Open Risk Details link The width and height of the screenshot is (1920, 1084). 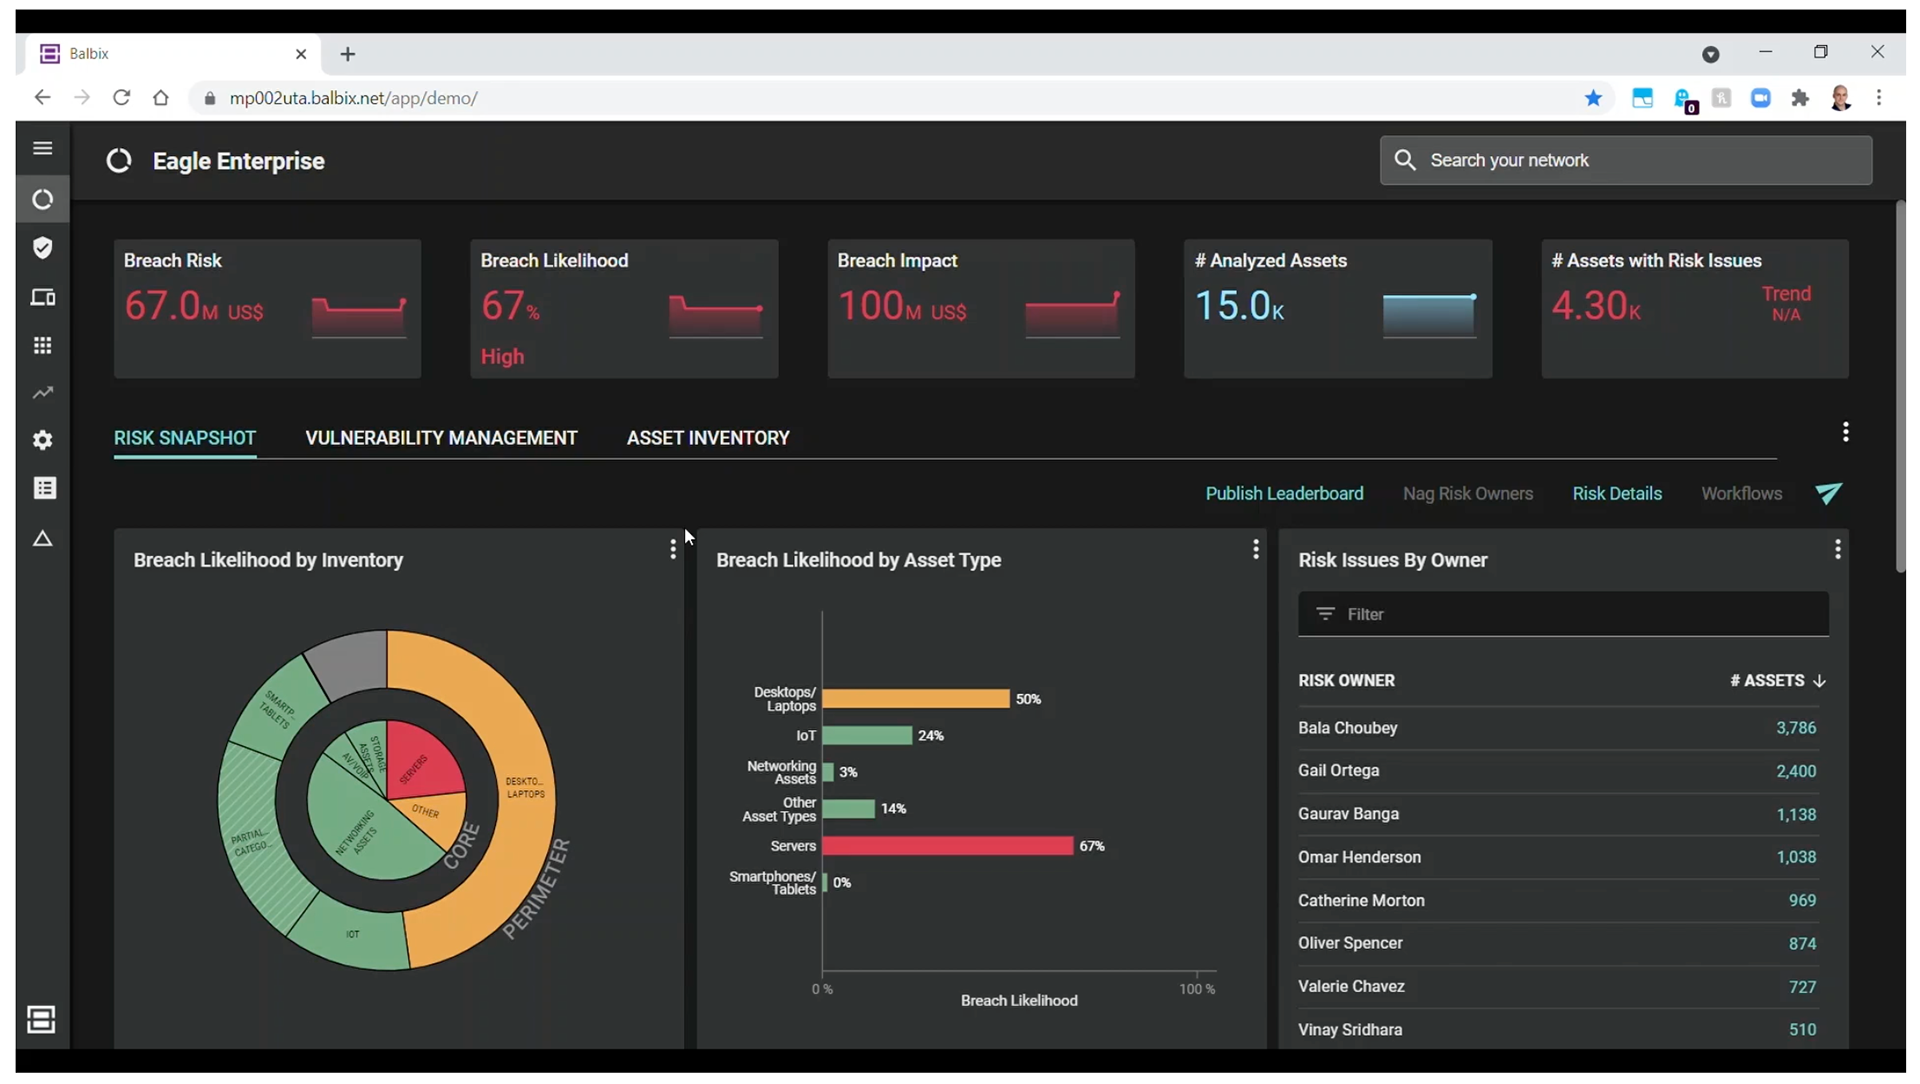[x=1616, y=494]
